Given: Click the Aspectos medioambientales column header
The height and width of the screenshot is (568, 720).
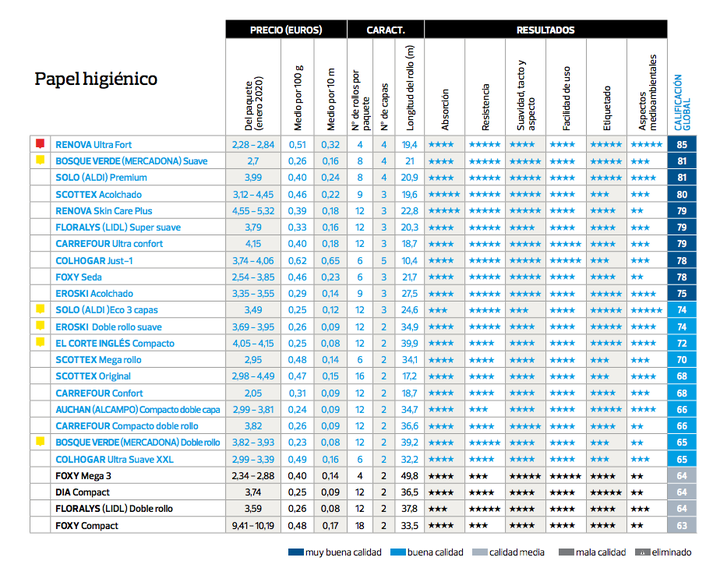Looking at the screenshot, I should [x=647, y=92].
